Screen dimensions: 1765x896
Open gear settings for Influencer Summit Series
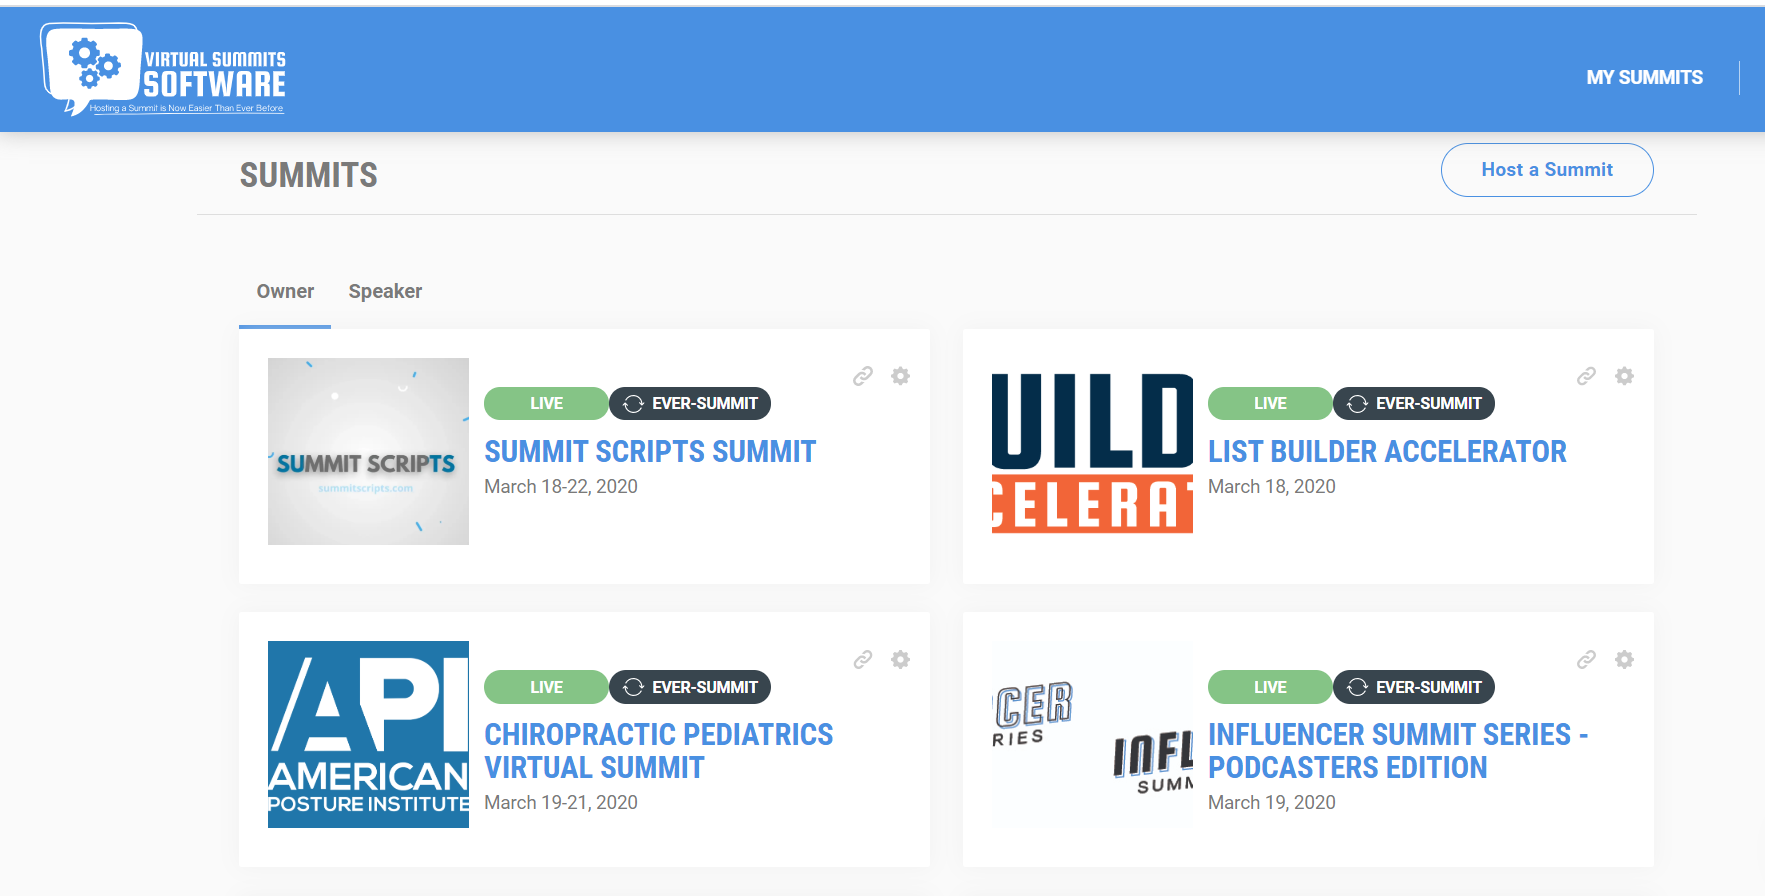pos(1624,660)
